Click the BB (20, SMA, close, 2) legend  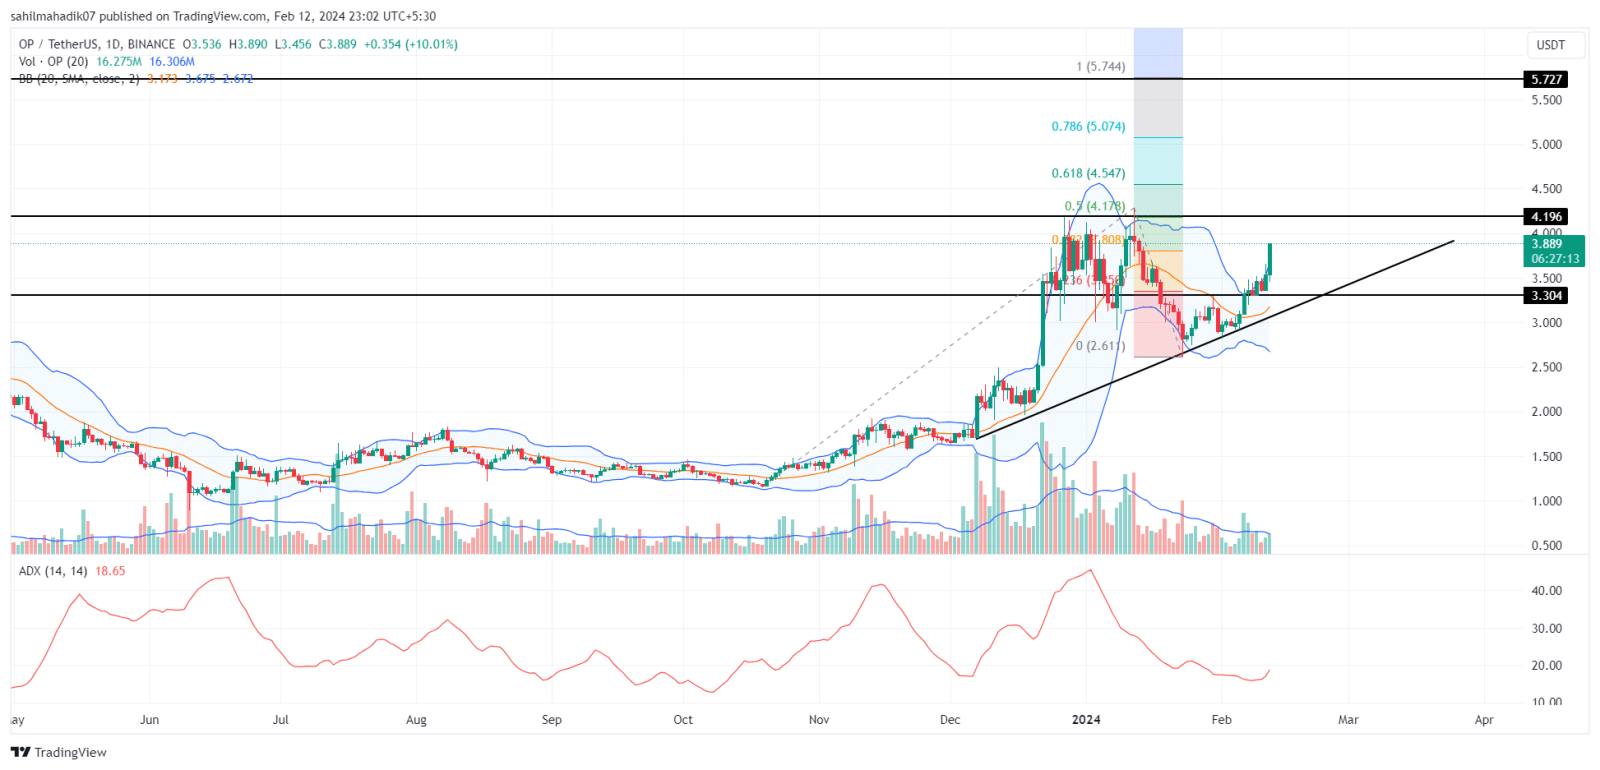coord(79,78)
